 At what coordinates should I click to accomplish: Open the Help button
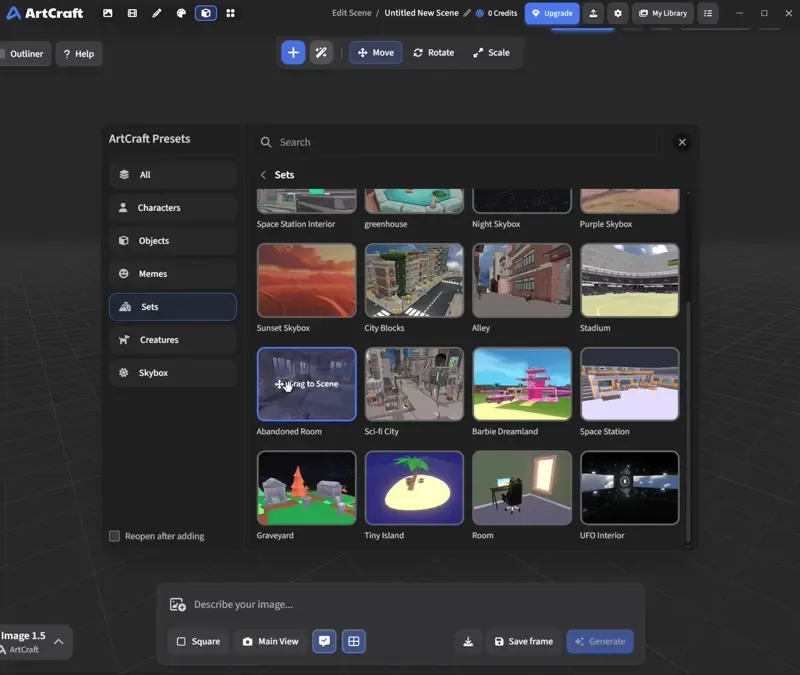[79, 54]
